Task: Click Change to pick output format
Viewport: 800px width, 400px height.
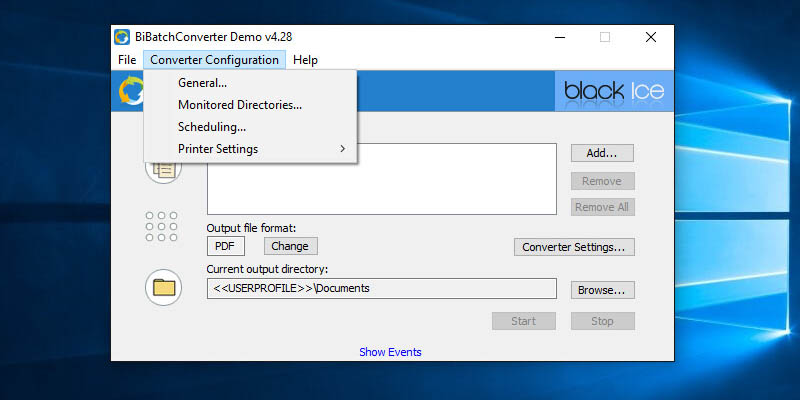Action: click(290, 246)
